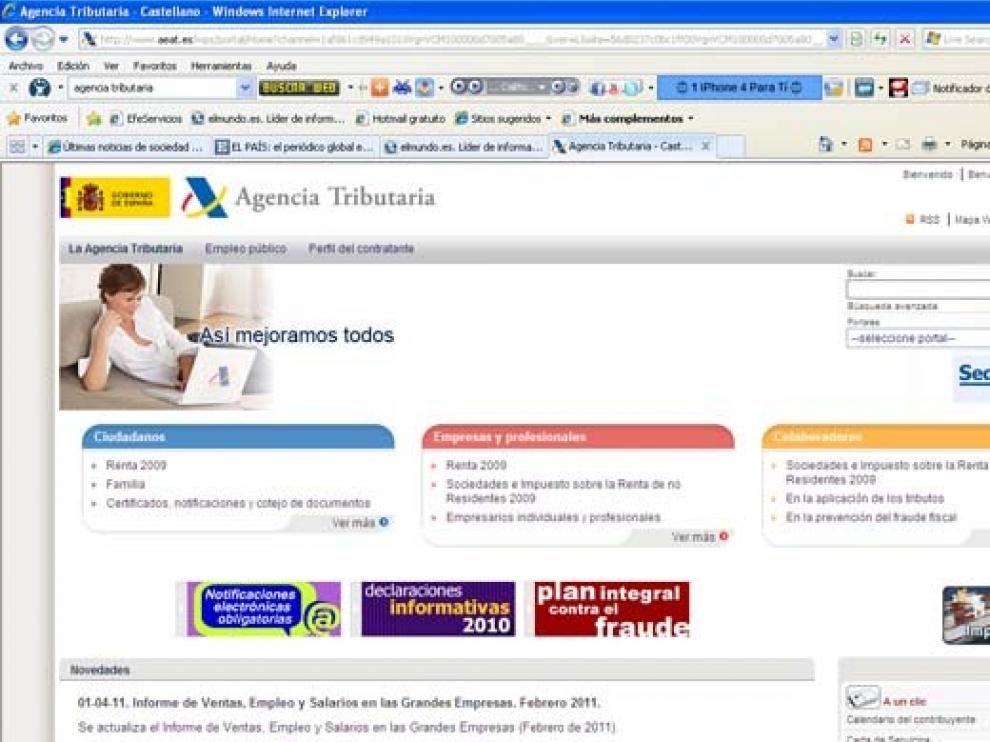Open the Edición menu

pyautogui.click(x=73, y=66)
